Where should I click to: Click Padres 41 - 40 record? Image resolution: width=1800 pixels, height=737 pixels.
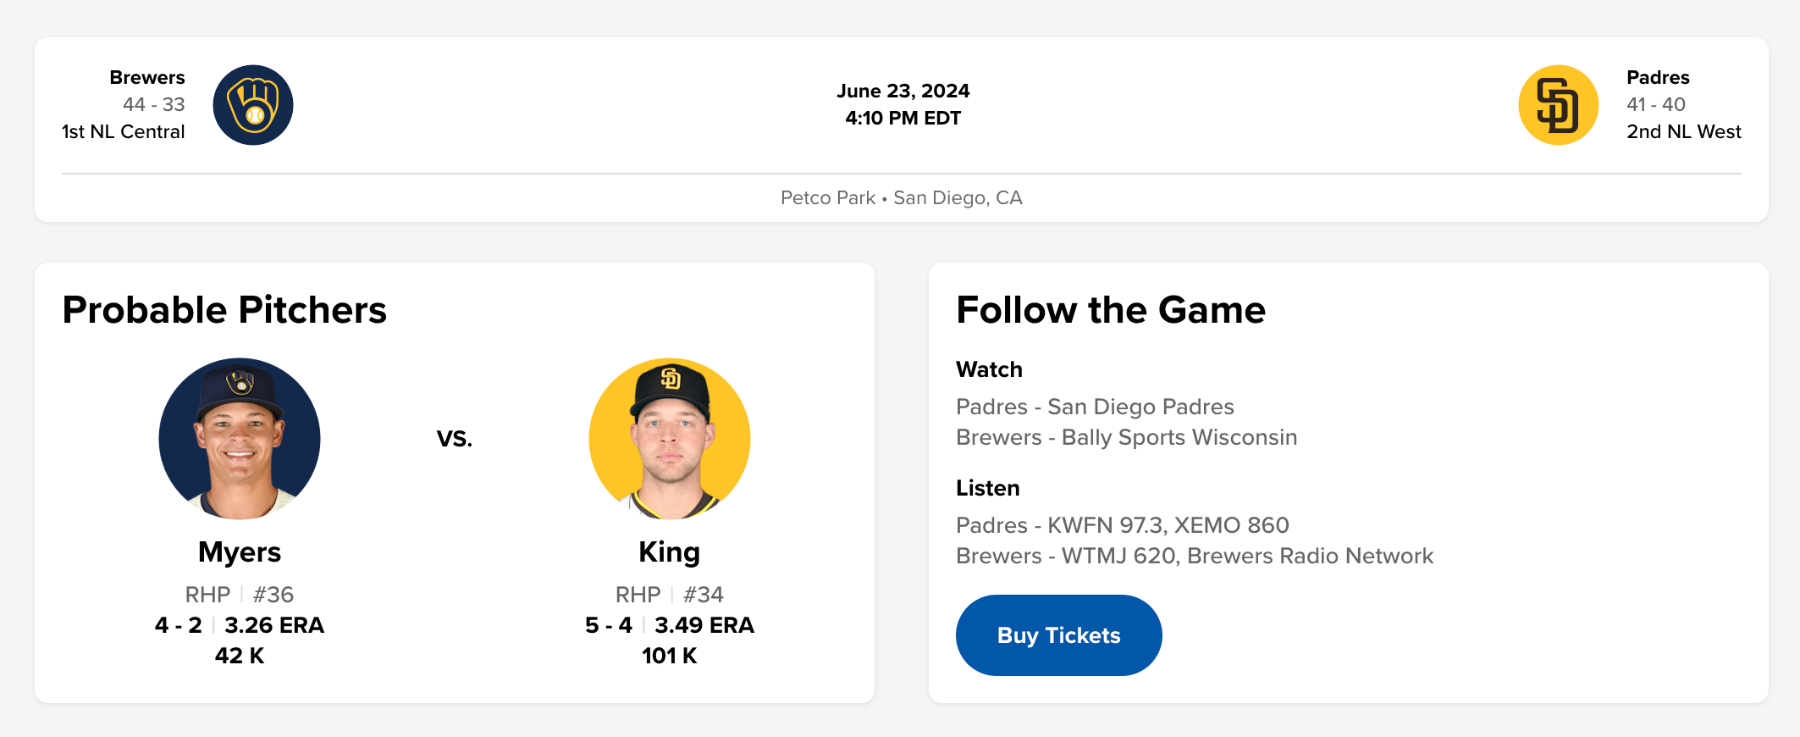point(1656,104)
